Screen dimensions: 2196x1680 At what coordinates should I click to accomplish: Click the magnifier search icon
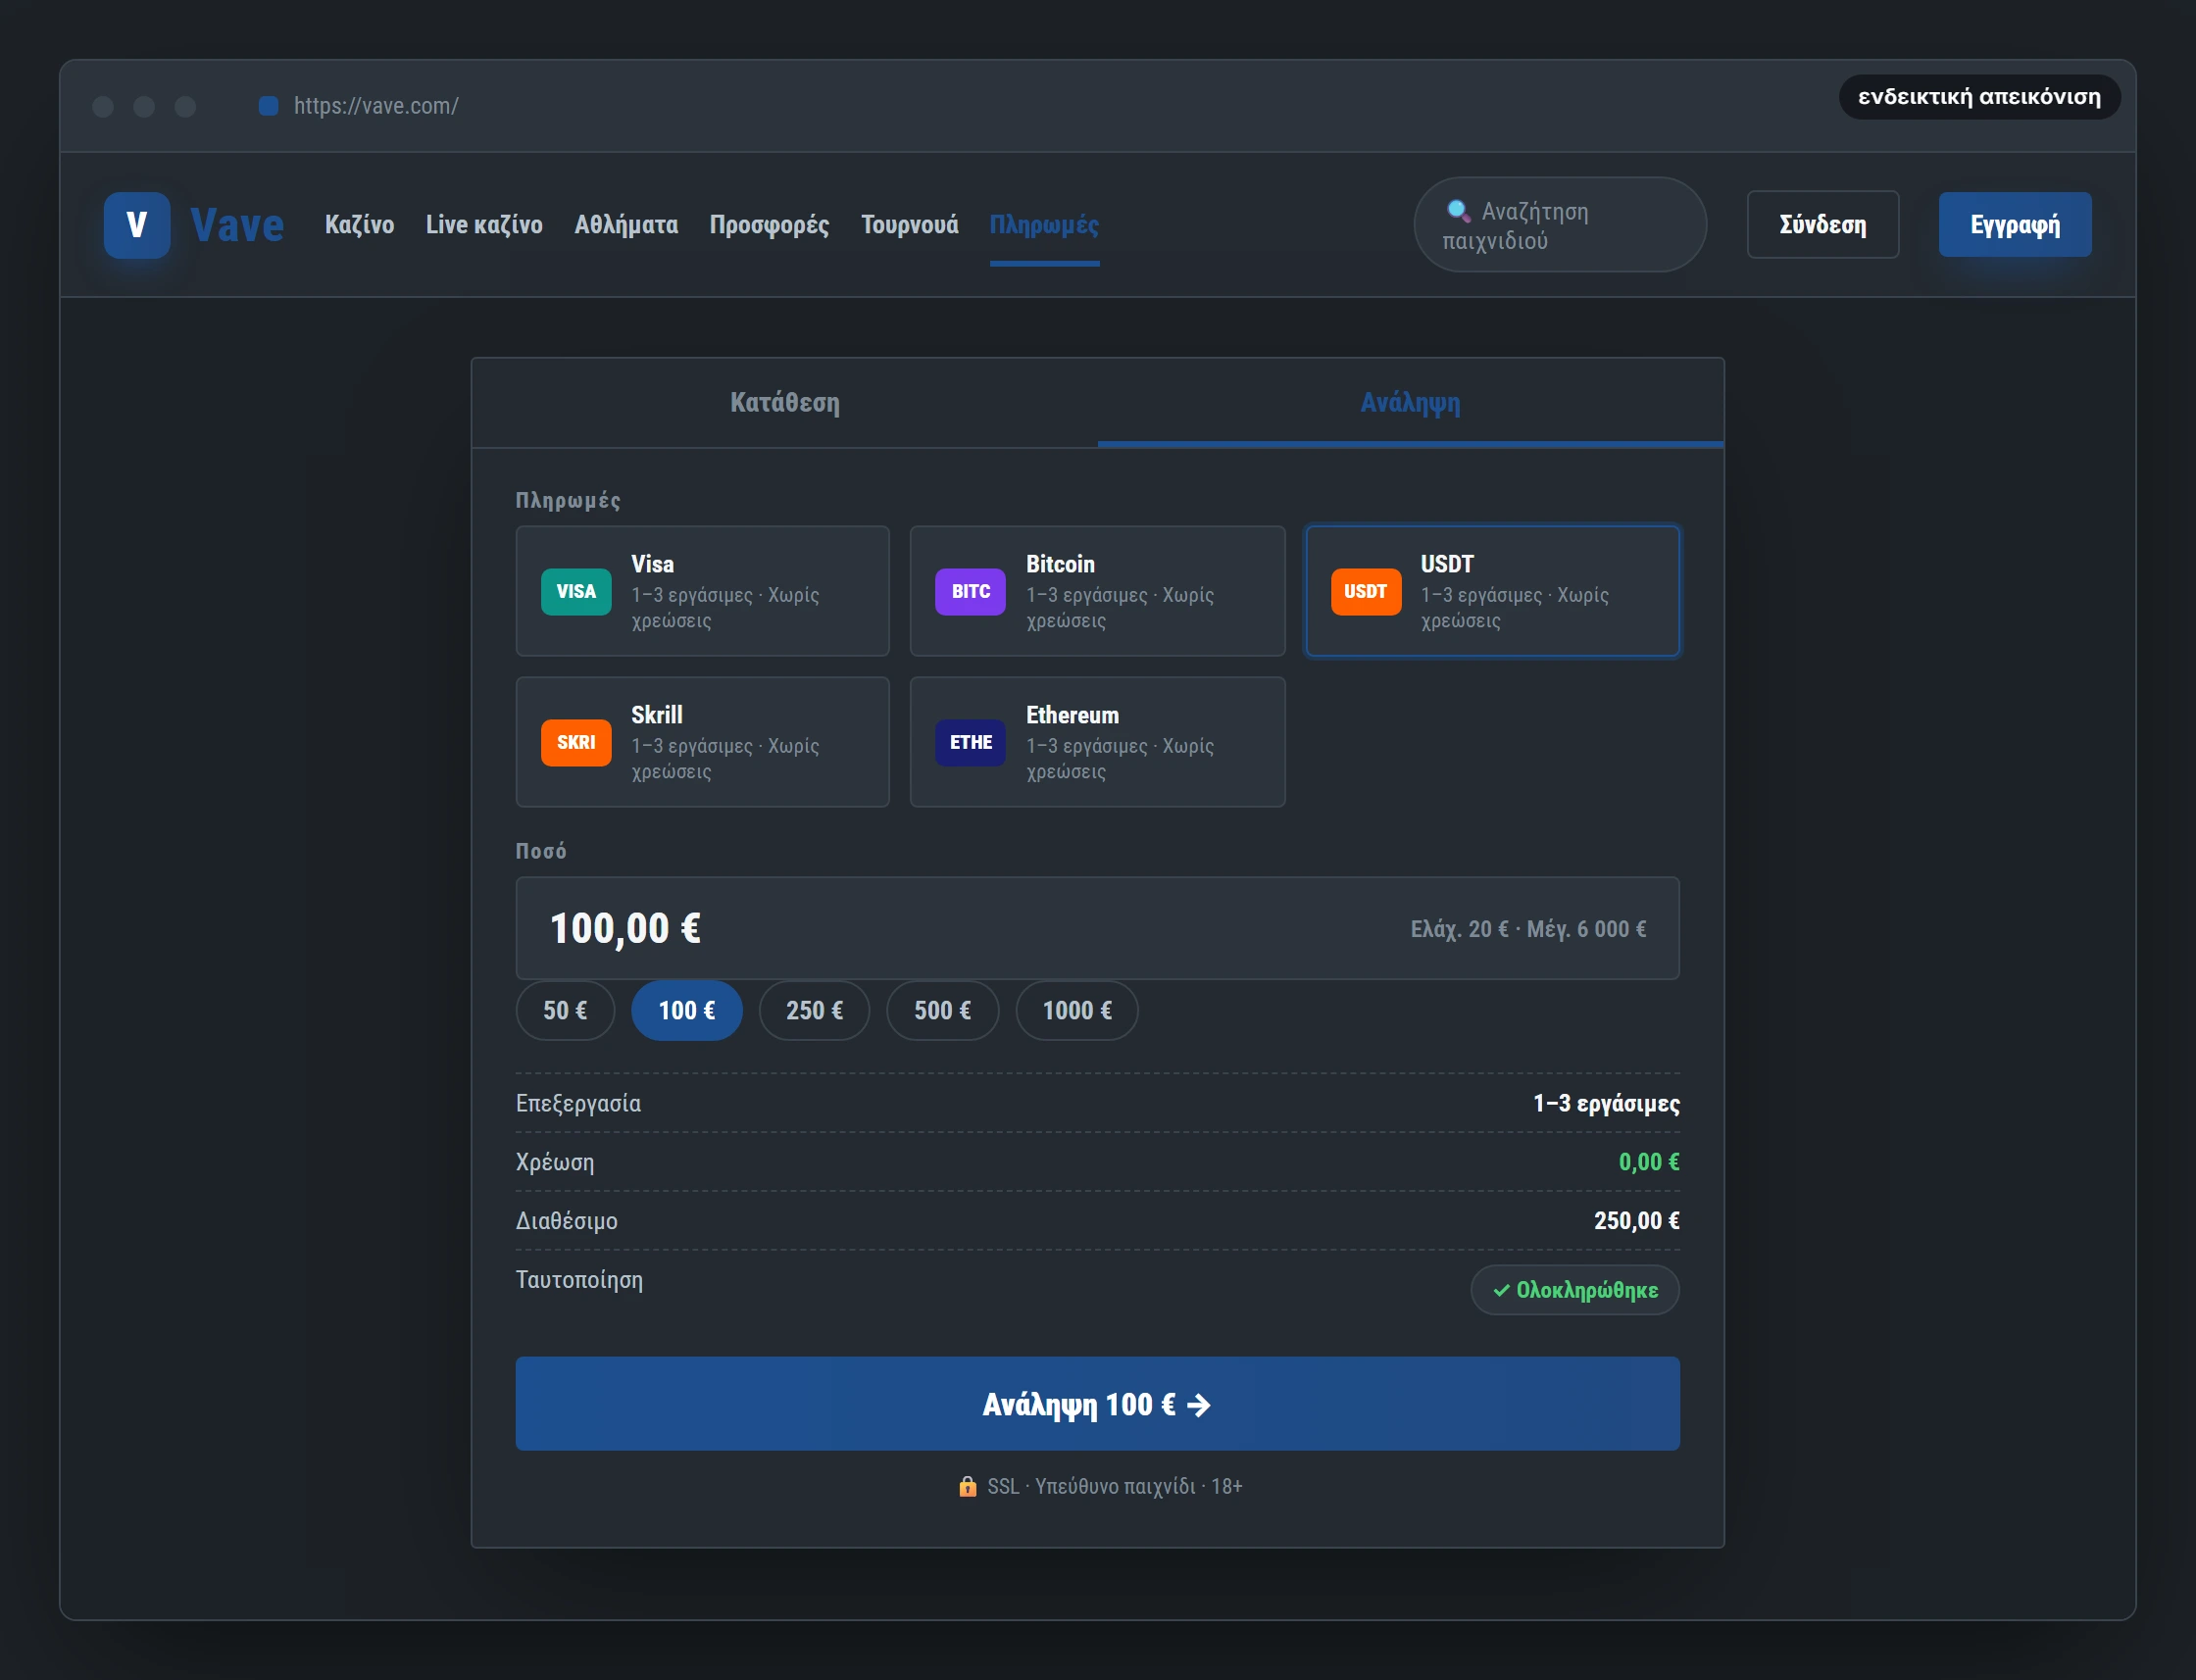1458,211
